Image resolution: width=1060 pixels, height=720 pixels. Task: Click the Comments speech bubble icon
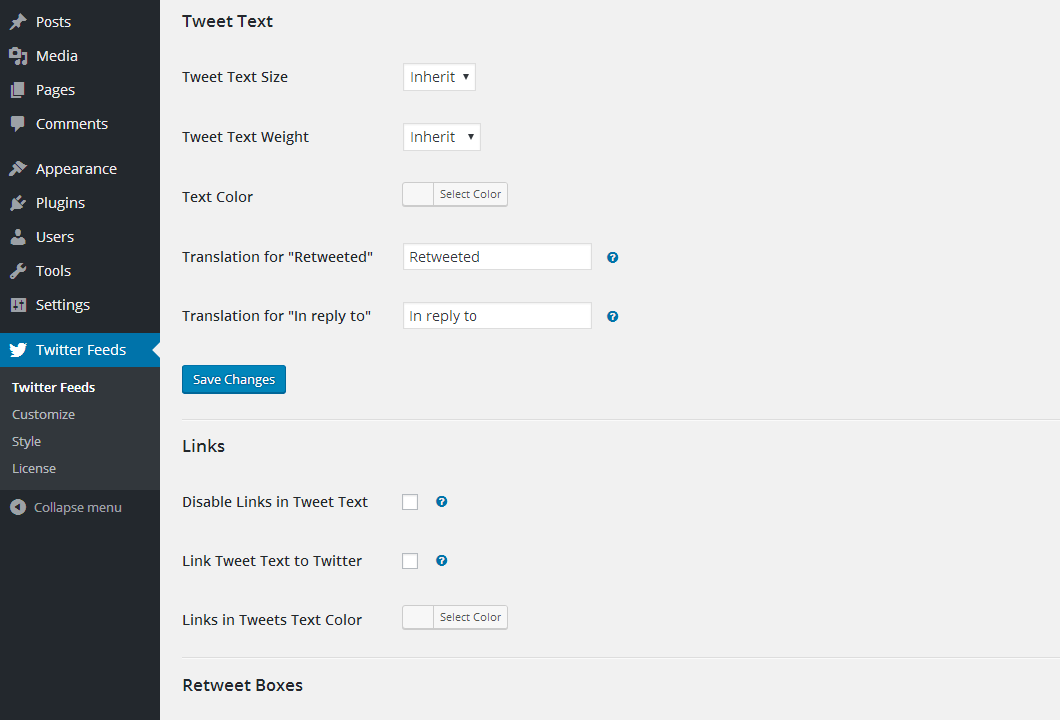18,124
